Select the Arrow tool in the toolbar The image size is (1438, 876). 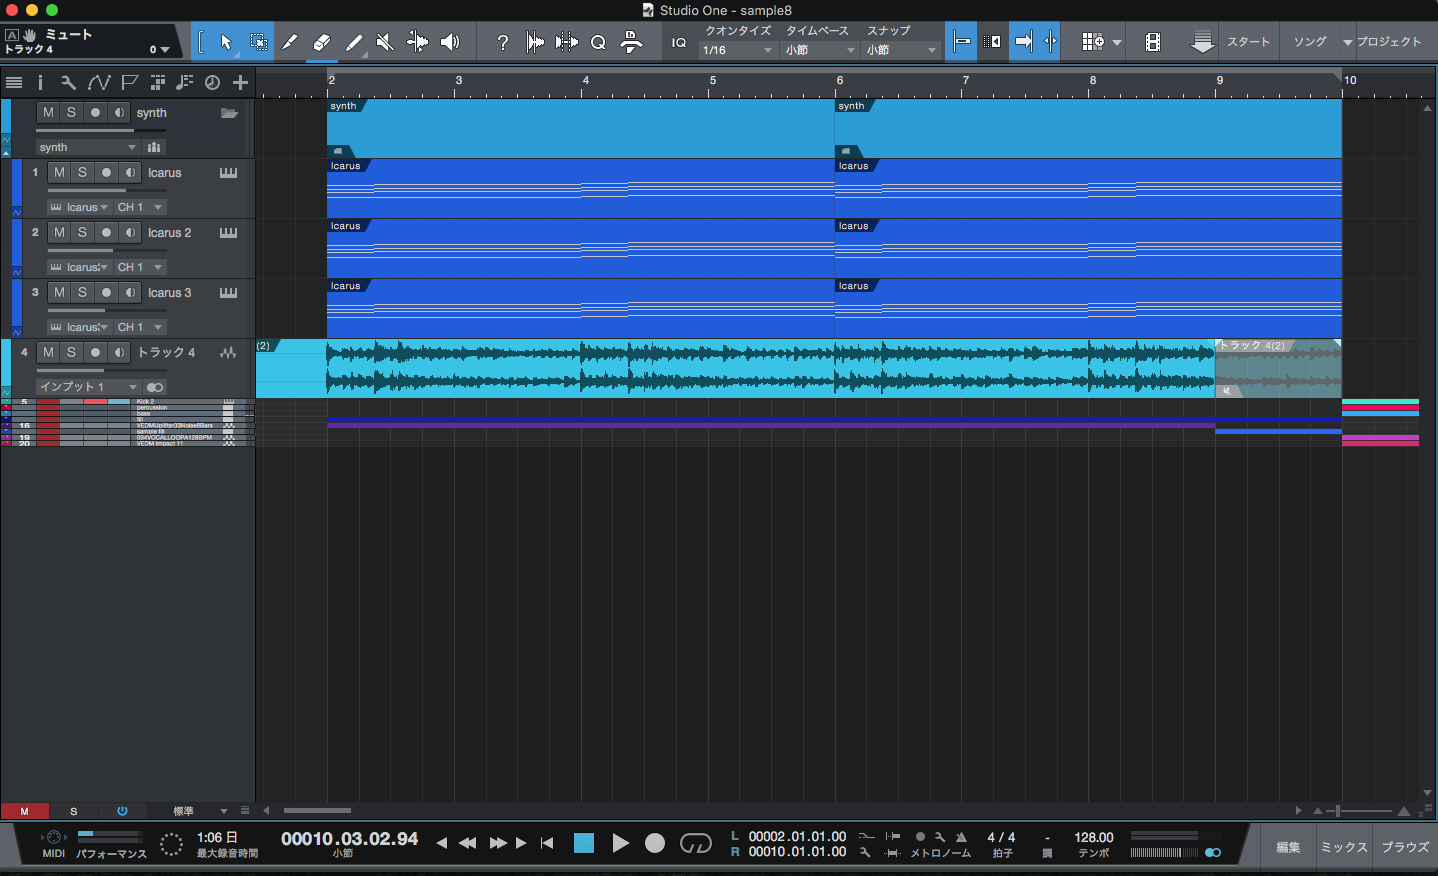226,42
